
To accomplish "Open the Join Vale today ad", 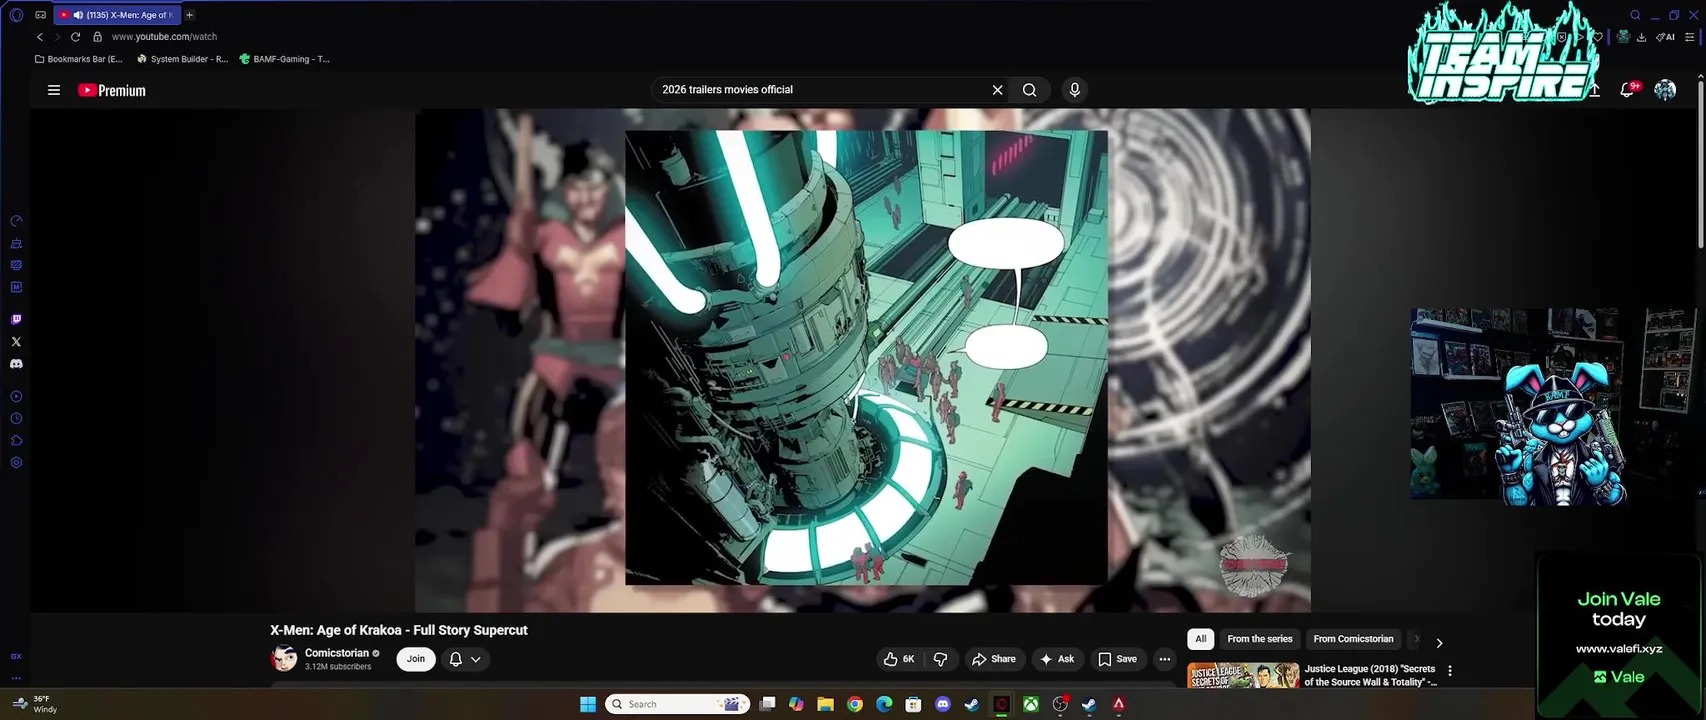I will (1619, 636).
